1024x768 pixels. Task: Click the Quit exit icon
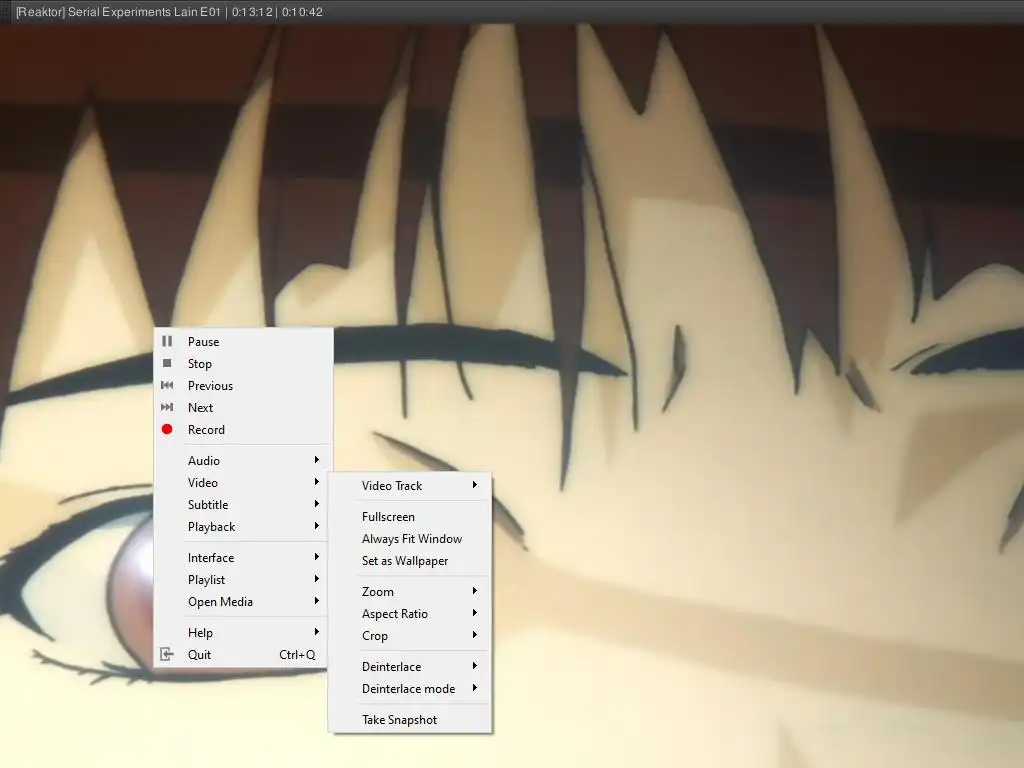[x=167, y=654]
